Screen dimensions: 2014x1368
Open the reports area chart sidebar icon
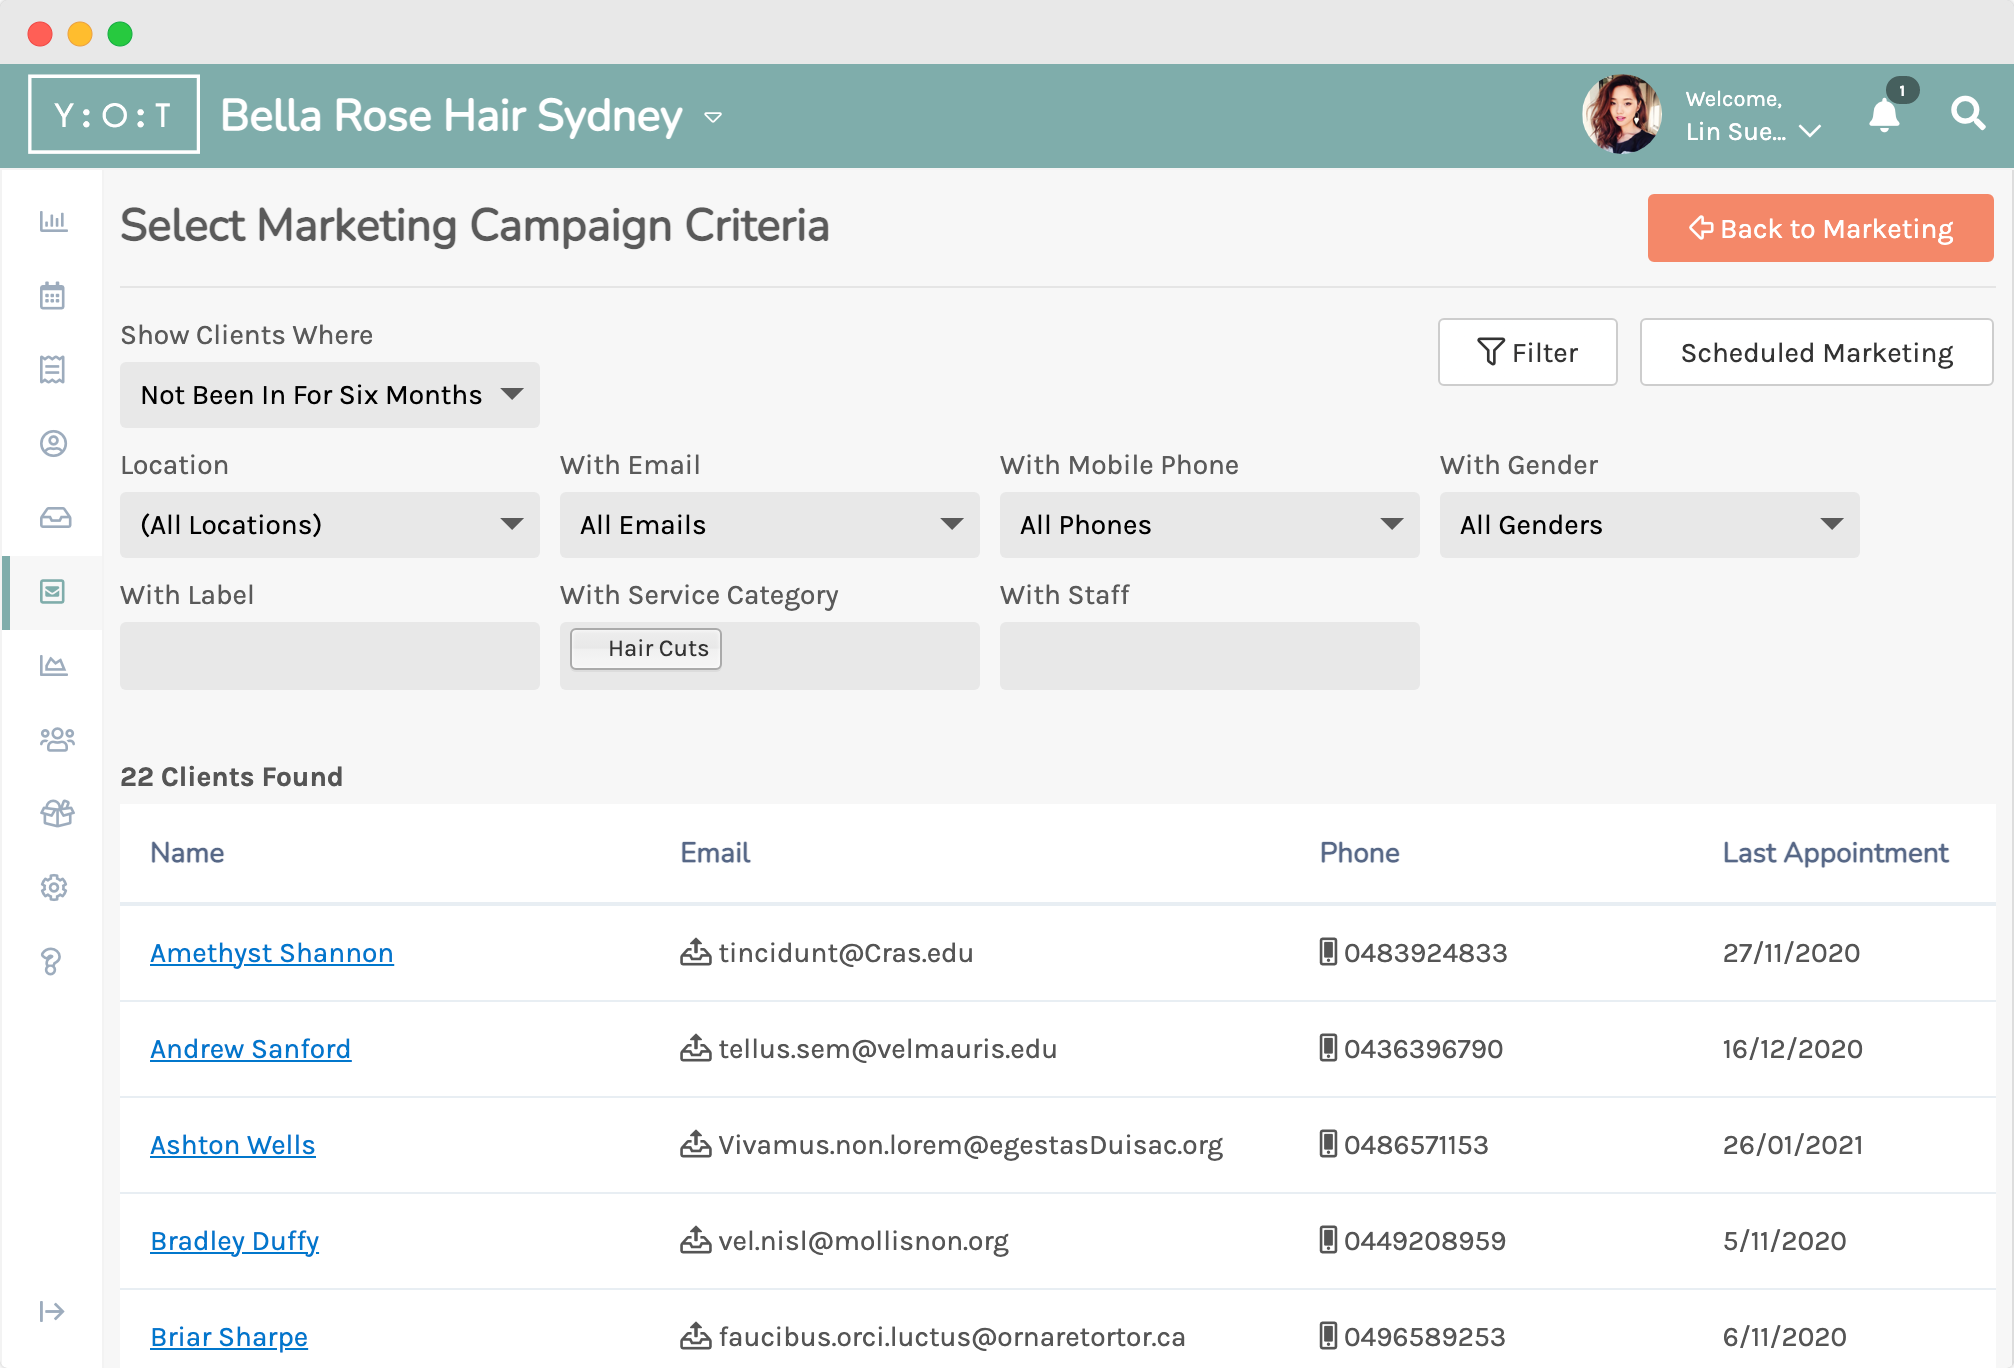pos(53,665)
